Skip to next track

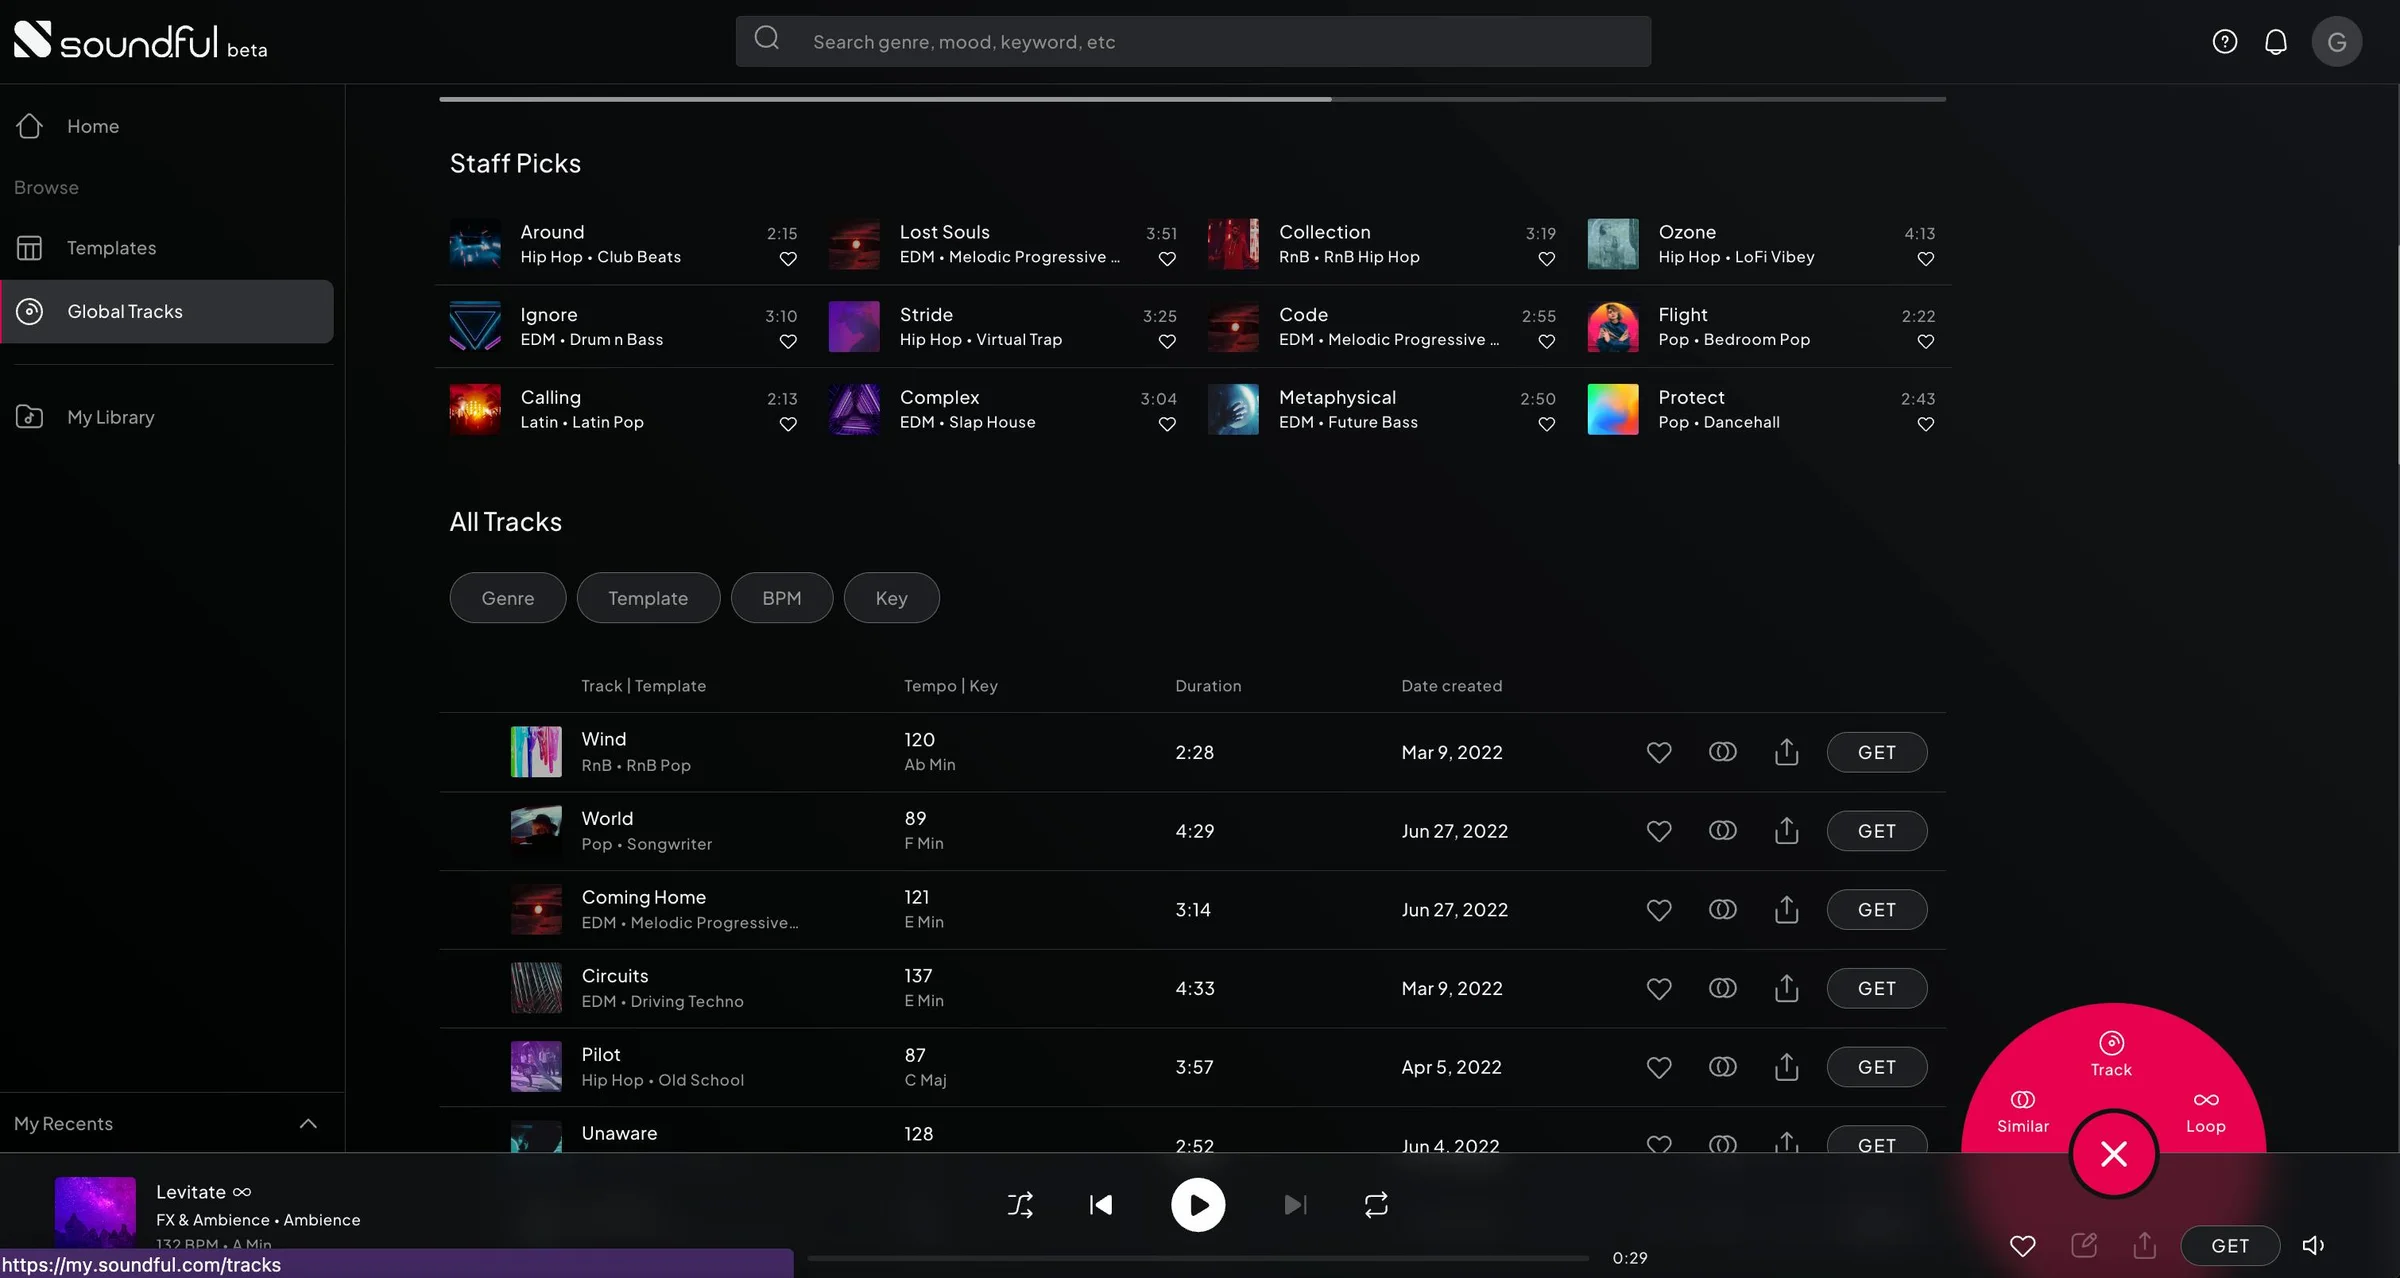coord(1295,1204)
